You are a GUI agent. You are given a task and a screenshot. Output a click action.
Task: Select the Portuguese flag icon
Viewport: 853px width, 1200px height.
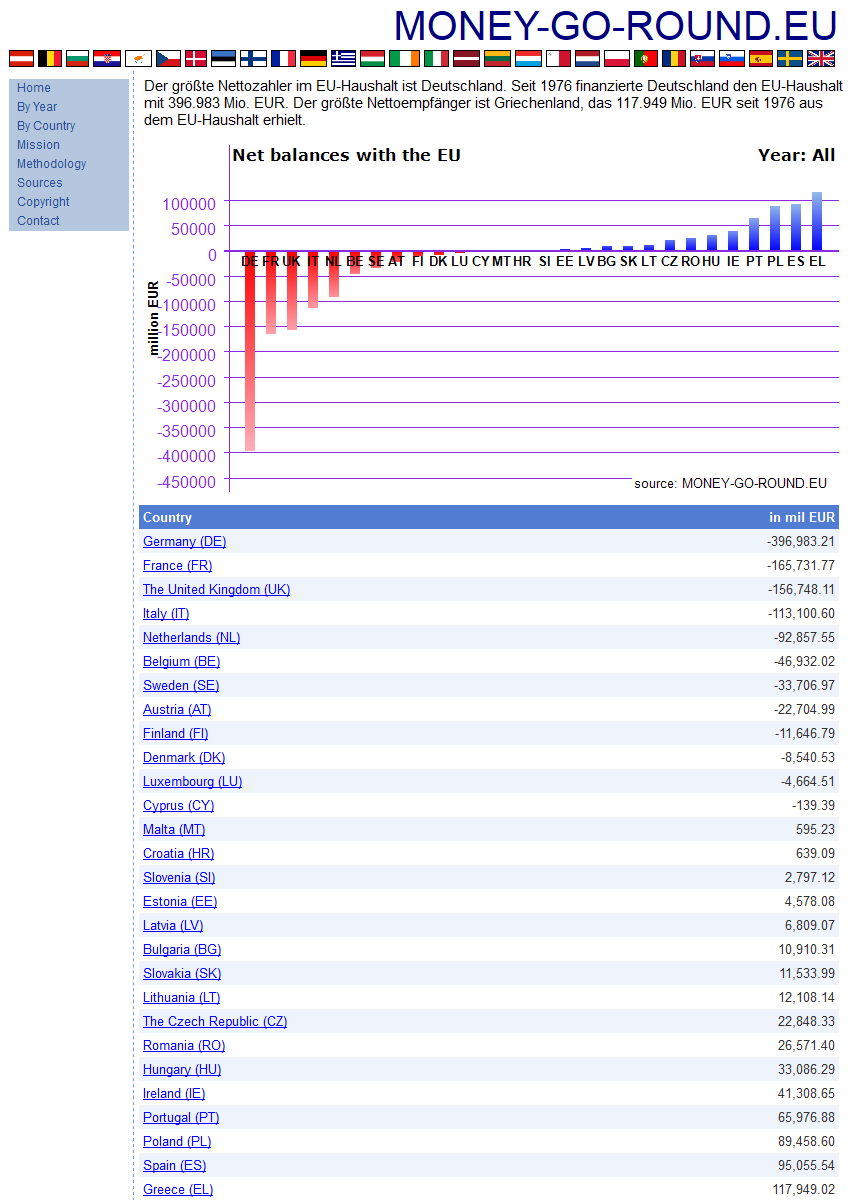click(x=645, y=59)
